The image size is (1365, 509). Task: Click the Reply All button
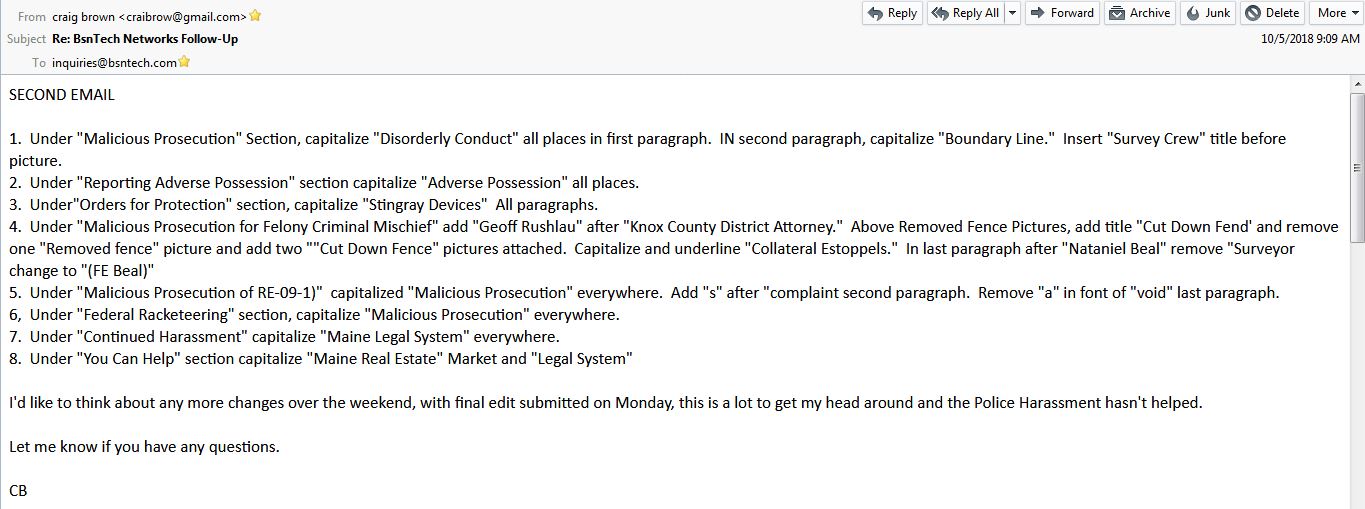click(x=965, y=13)
